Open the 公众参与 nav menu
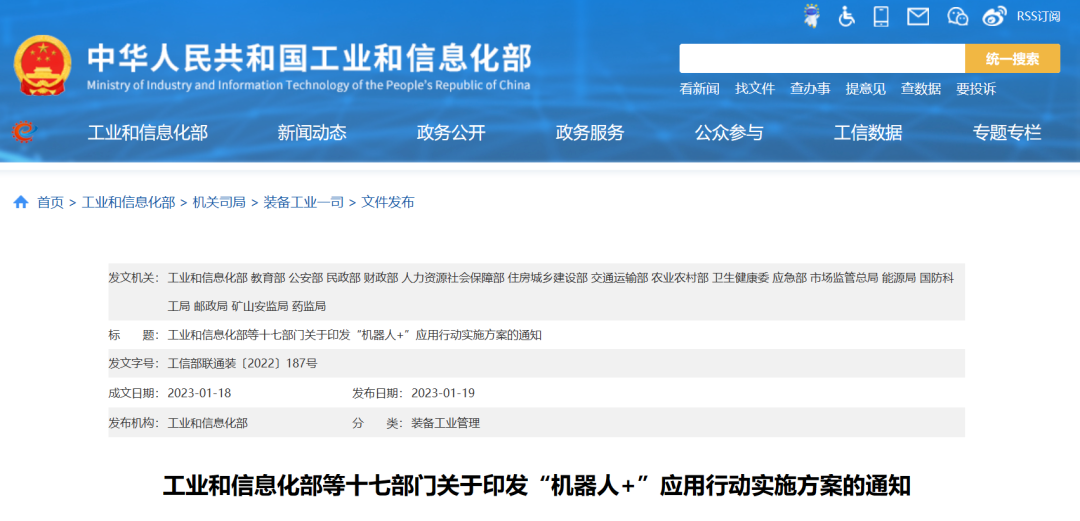 point(729,132)
